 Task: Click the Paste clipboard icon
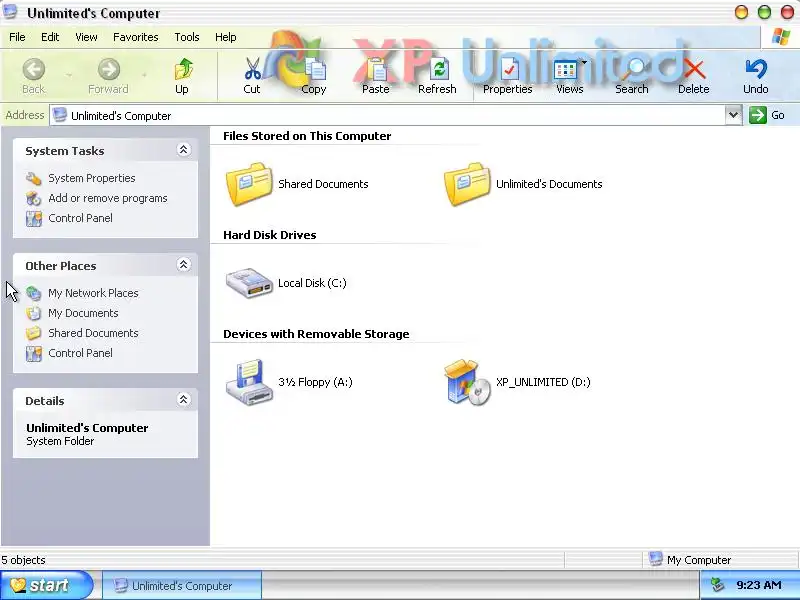pyautogui.click(x=376, y=69)
